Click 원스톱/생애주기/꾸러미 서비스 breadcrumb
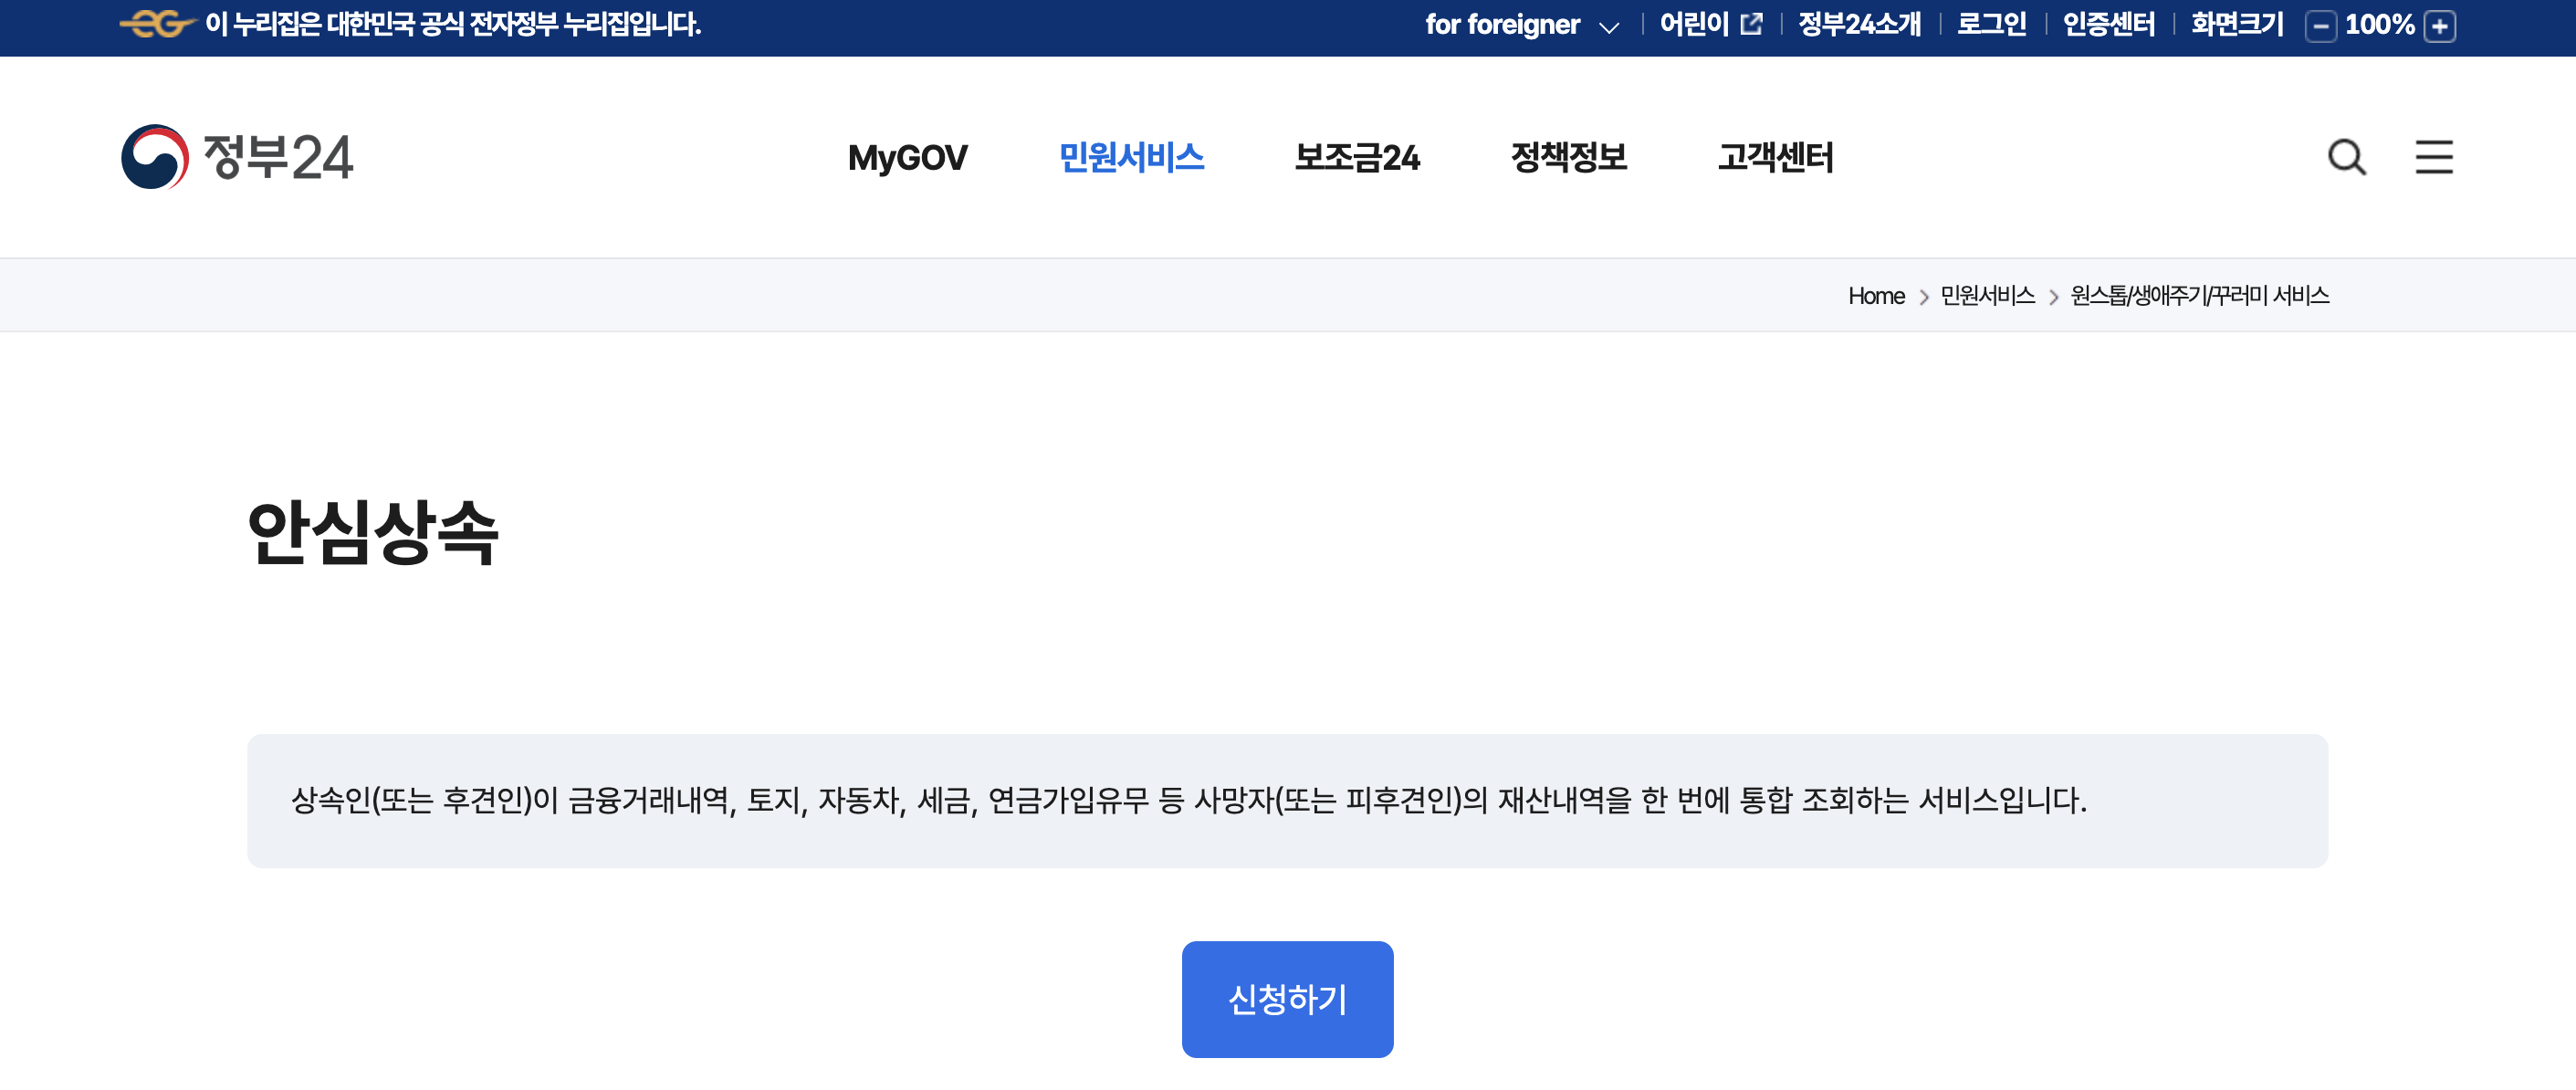Viewport: 2576px width, 1090px height. (x=2199, y=296)
